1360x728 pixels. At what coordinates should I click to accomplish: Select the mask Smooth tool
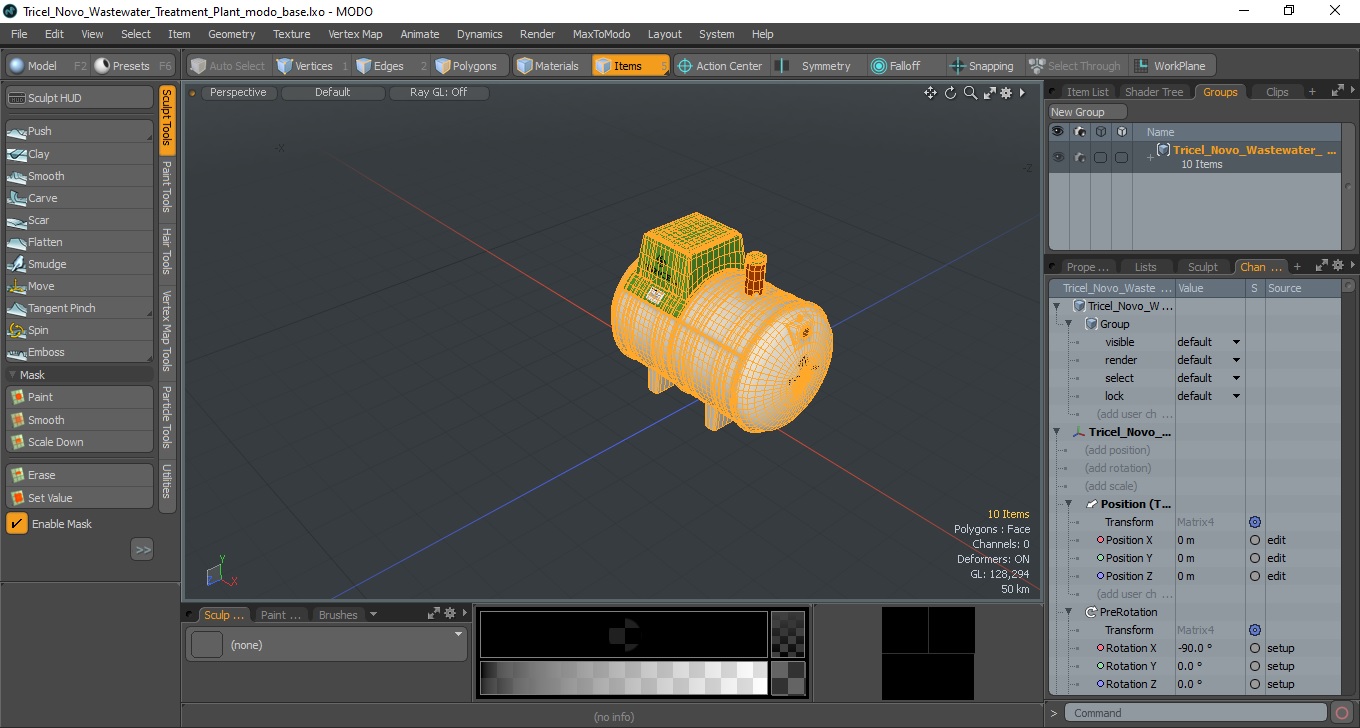(79, 420)
